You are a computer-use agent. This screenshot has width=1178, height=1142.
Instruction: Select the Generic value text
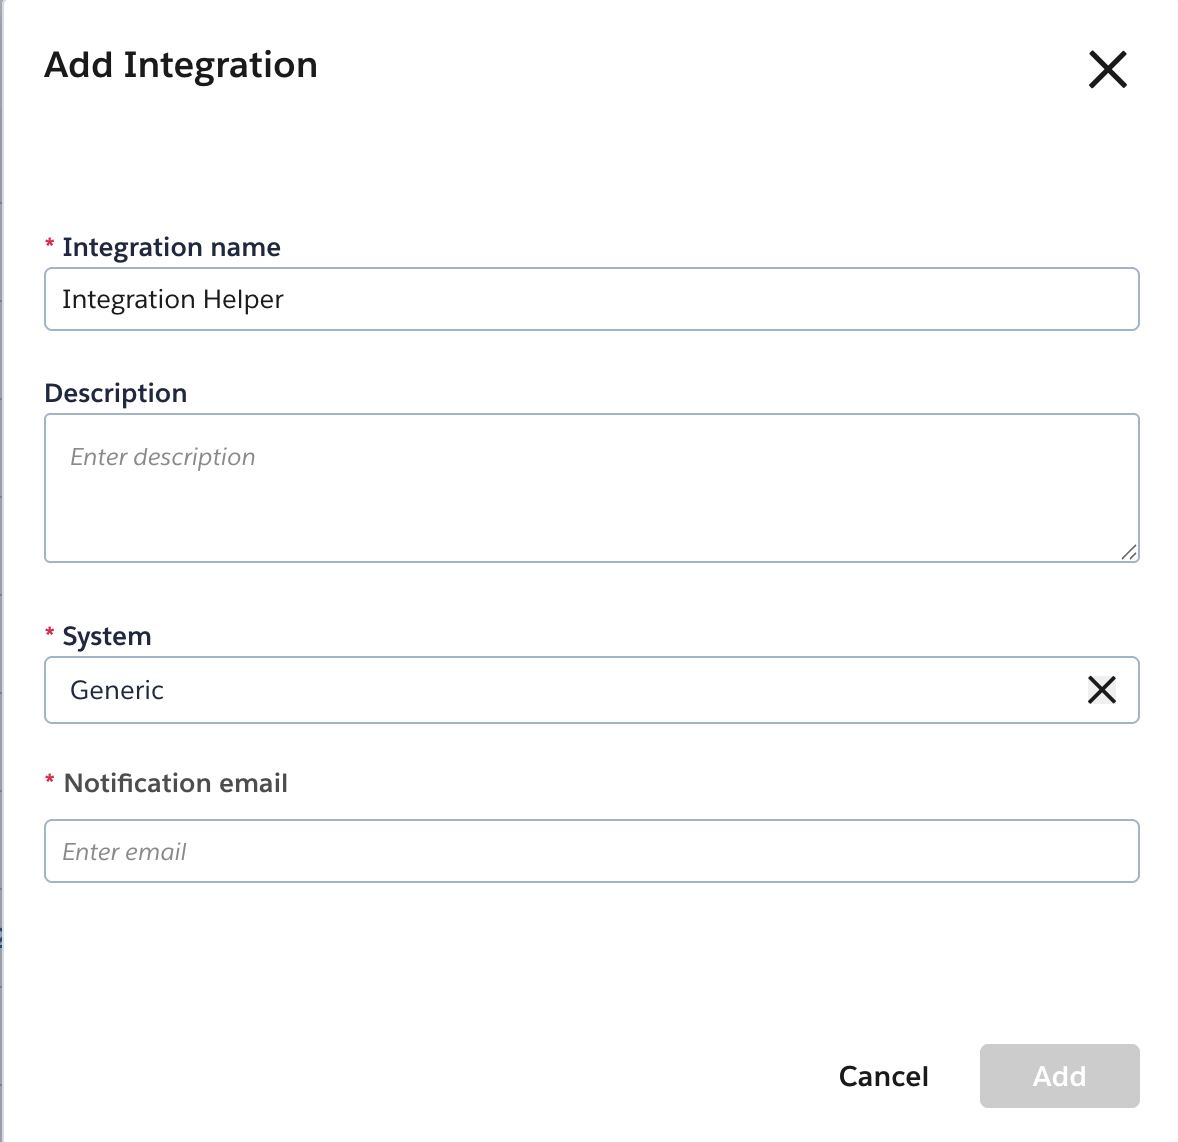click(117, 690)
